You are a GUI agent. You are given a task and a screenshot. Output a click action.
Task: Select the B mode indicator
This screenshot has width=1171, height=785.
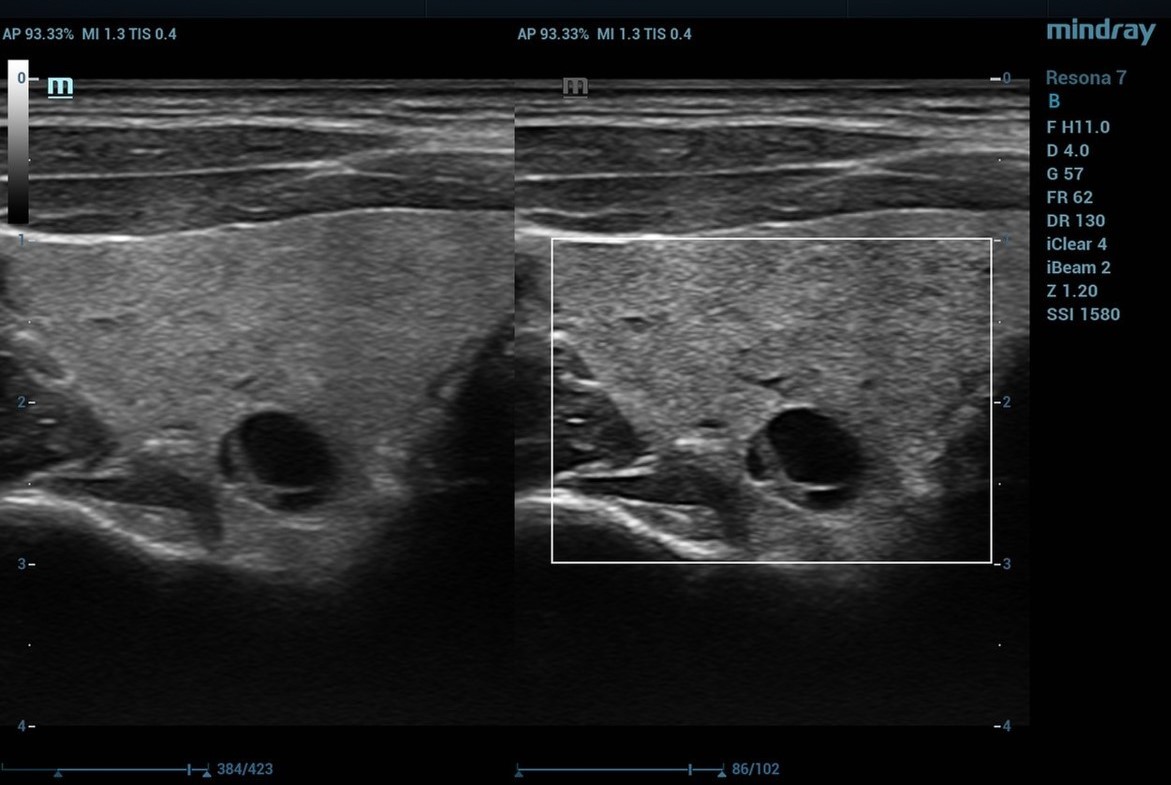click(1052, 100)
